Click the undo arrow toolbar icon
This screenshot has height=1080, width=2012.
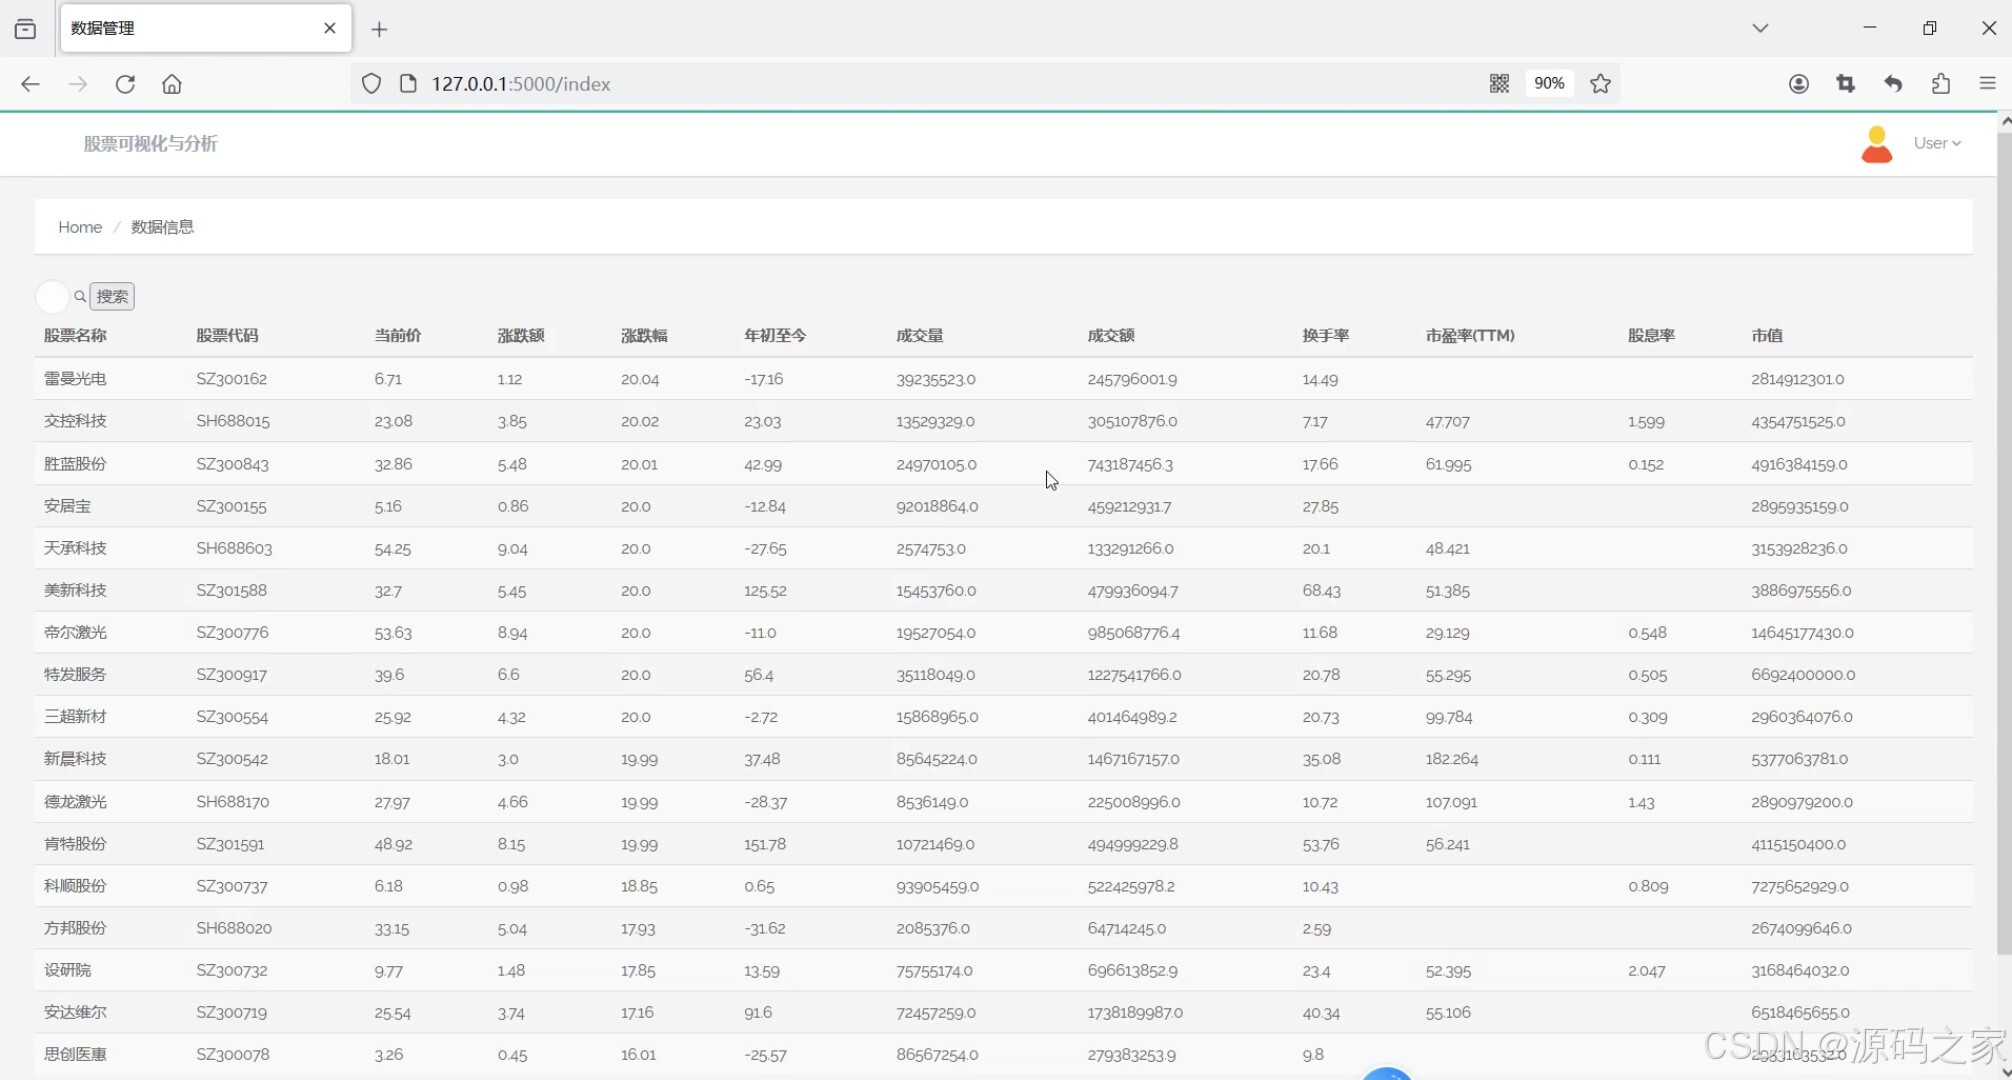pos(1892,84)
